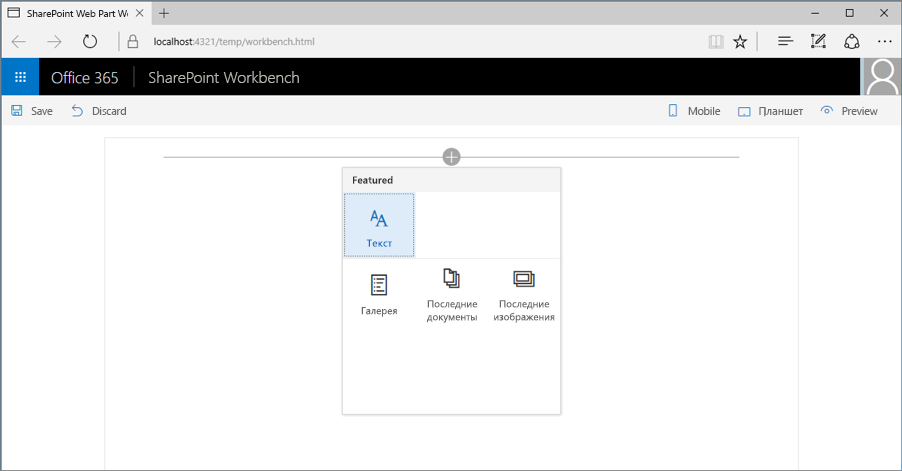Open the Office 365 app launcher grid
This screenshot has width=902, height=471.
20,77
